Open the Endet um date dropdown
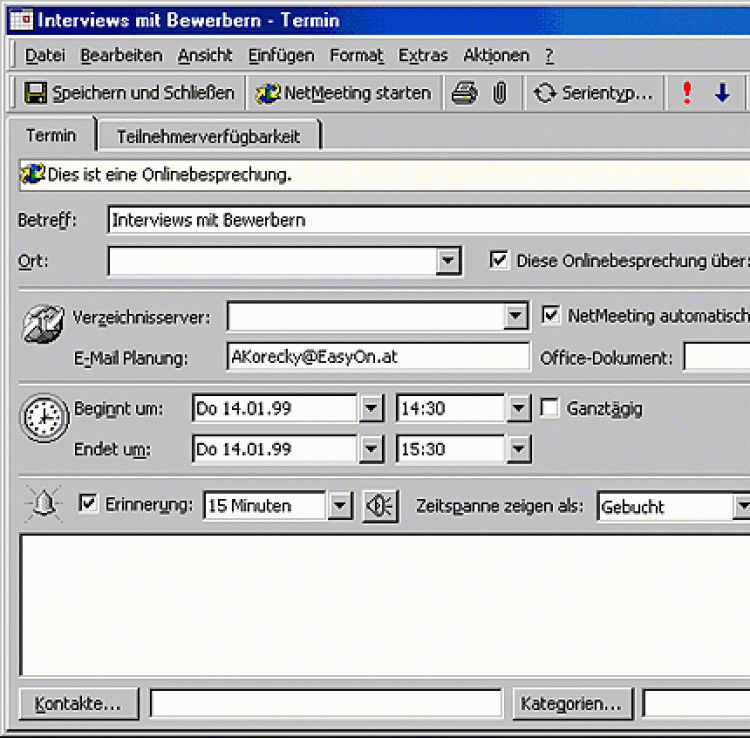Screen dimensions: 750x738 pyautogui.click(x=371, y=450)
